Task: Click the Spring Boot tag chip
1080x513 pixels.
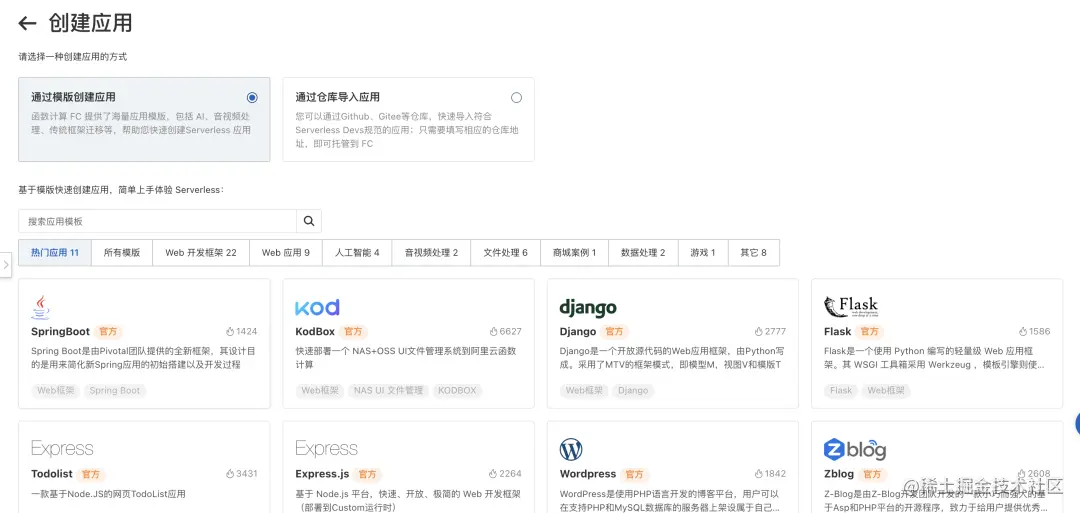Action: [114, 390]
